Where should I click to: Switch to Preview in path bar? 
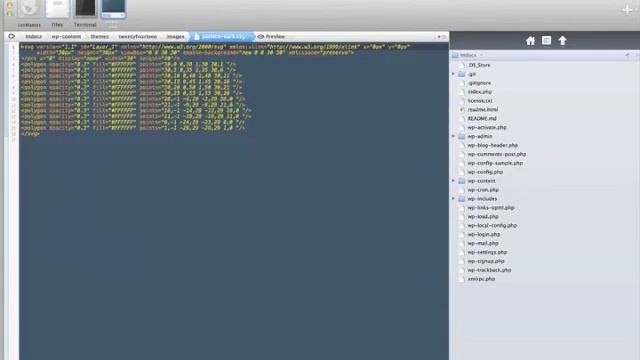point(271,36)
